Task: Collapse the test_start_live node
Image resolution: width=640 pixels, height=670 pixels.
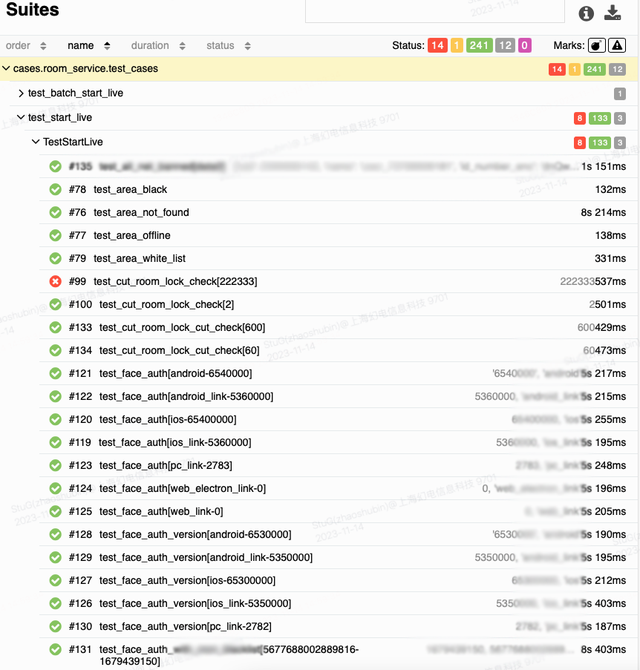Action: point(324,118)
